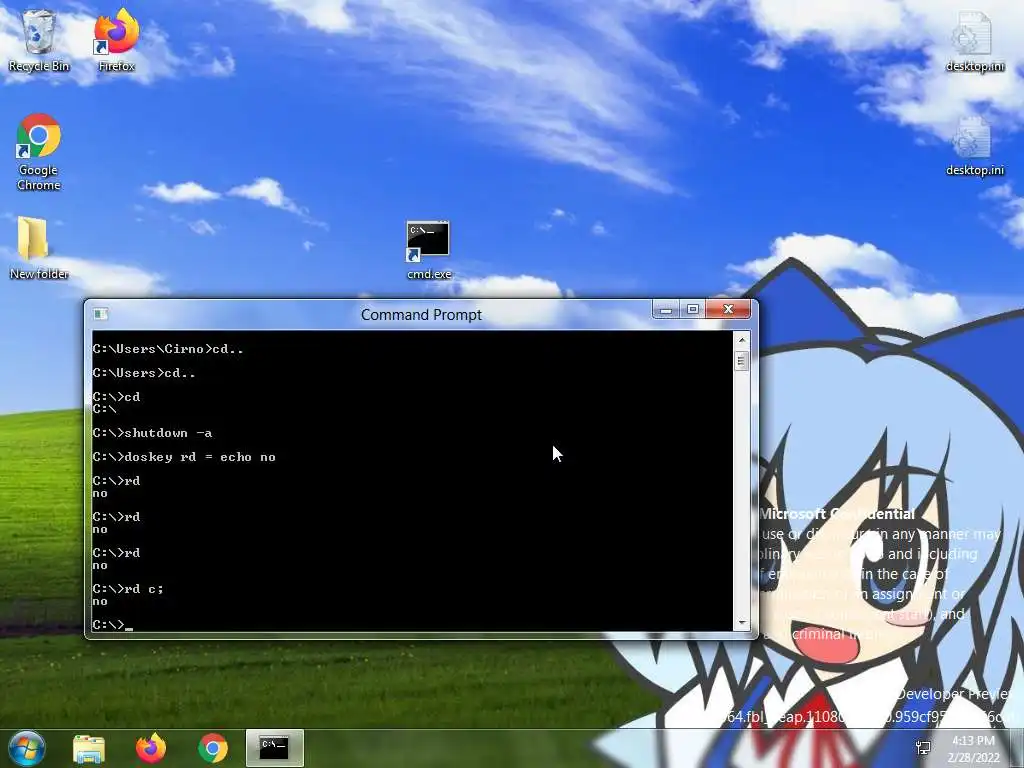Screen dimensions: 1024x768
Task: Click the Command Prompt scrollbar down arrow
Action: point(742,623)
